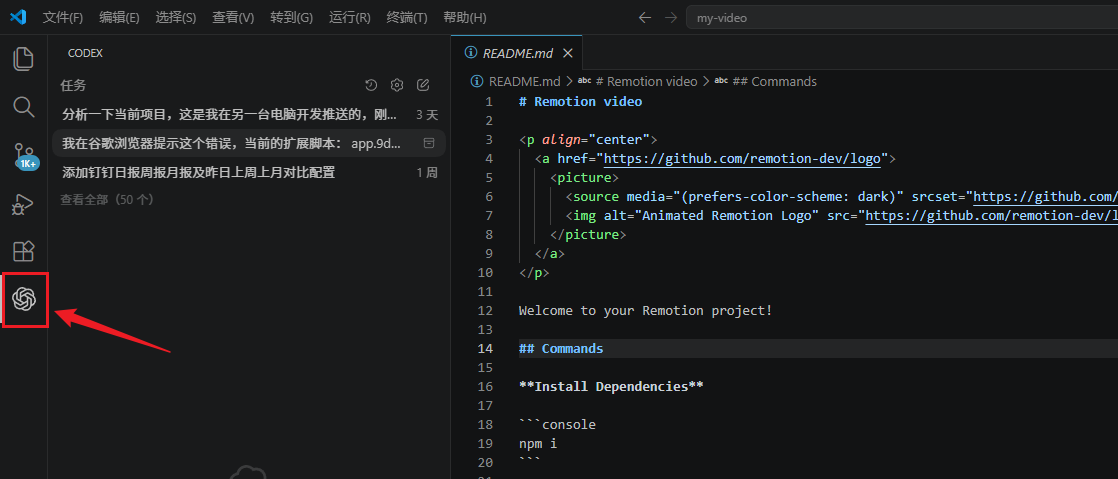
Task: Open the Run and Debug view
Action: coord(23,204)
